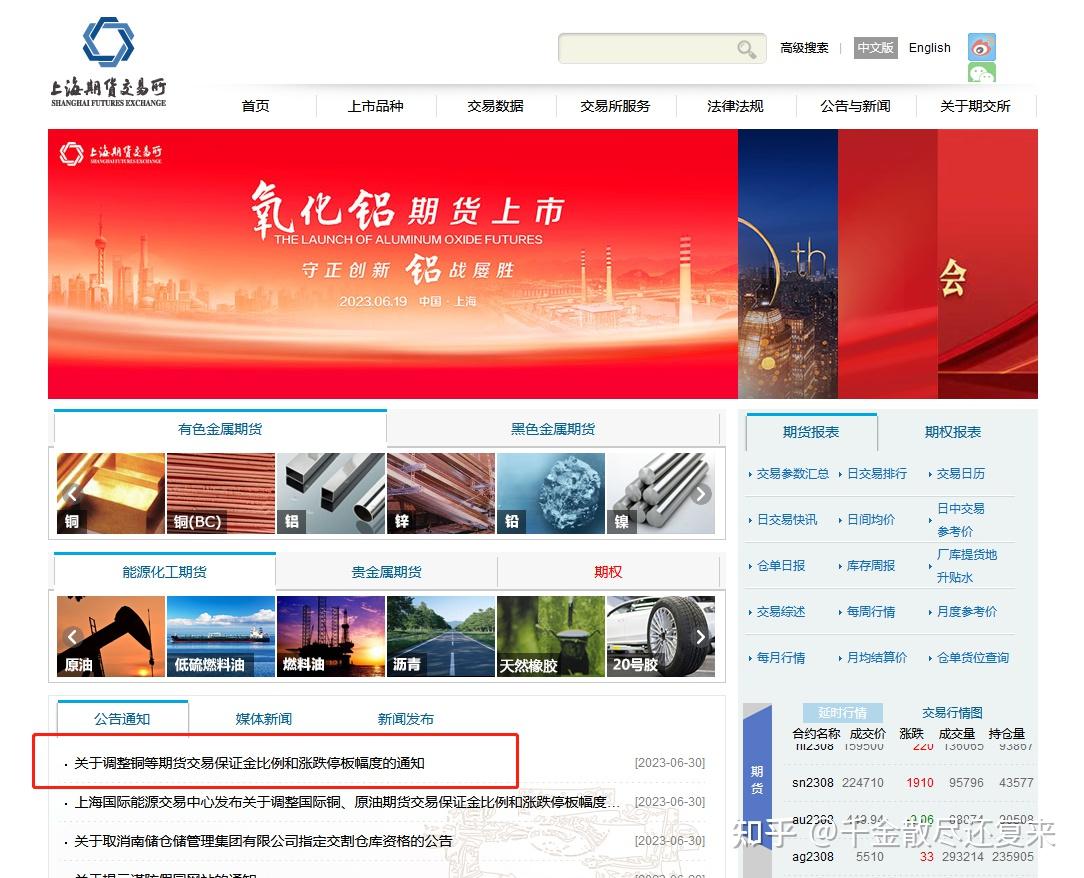Click left arrow on energy futures carousel
The width and height of the screenshot is (1084, 878).
pos(71,637)
